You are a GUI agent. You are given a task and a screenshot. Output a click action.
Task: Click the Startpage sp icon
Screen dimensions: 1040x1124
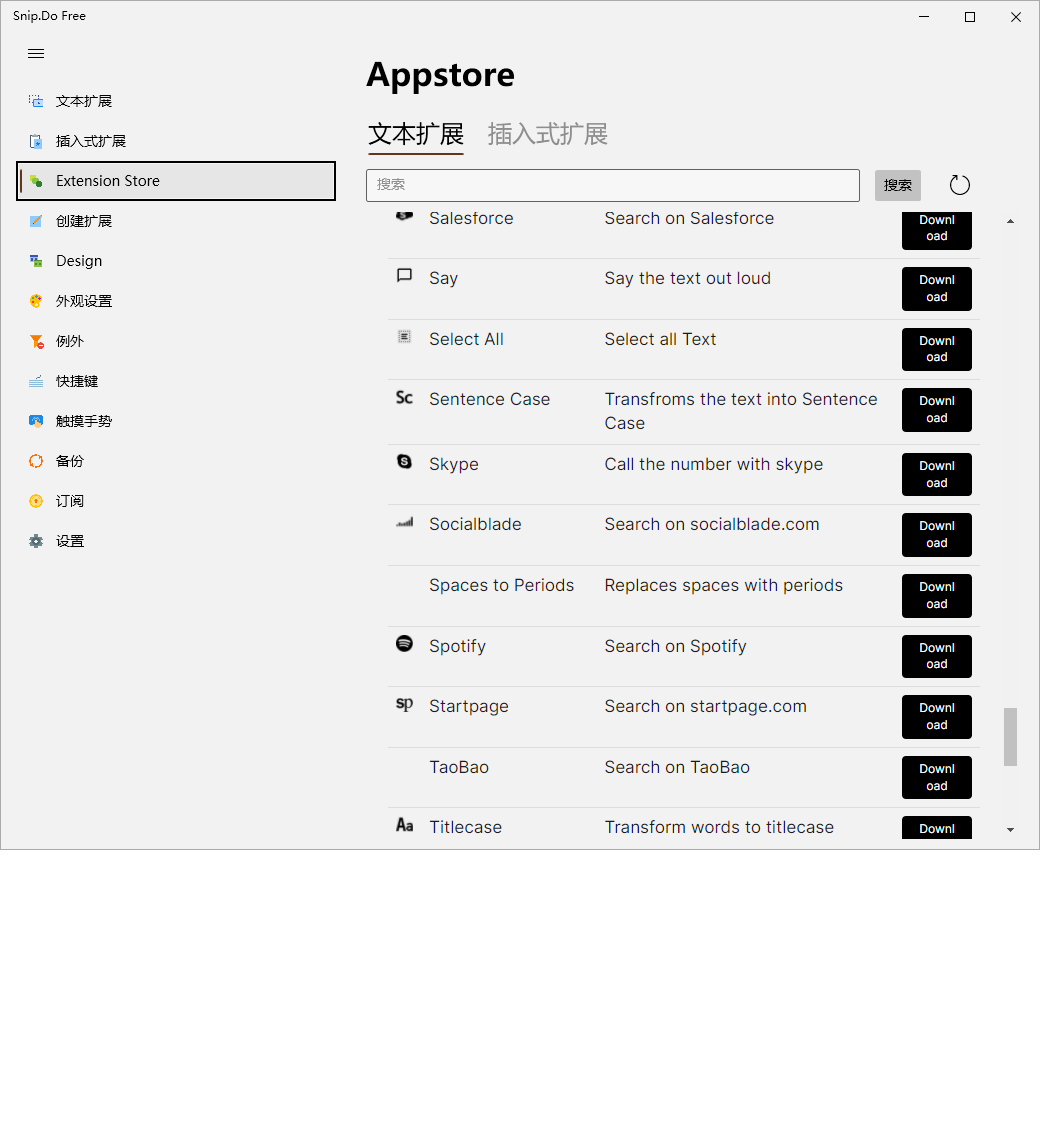(x=404, y=705)
